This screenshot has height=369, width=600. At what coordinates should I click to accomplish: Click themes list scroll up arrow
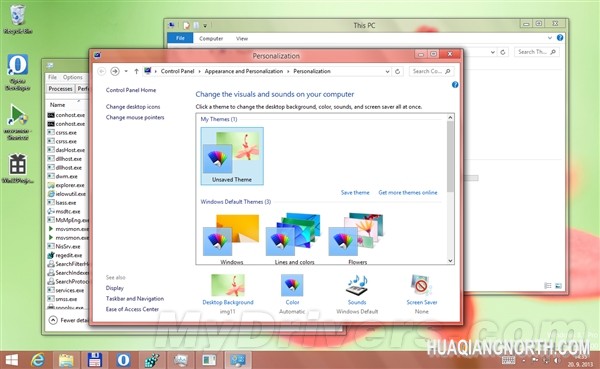point(450,118)
